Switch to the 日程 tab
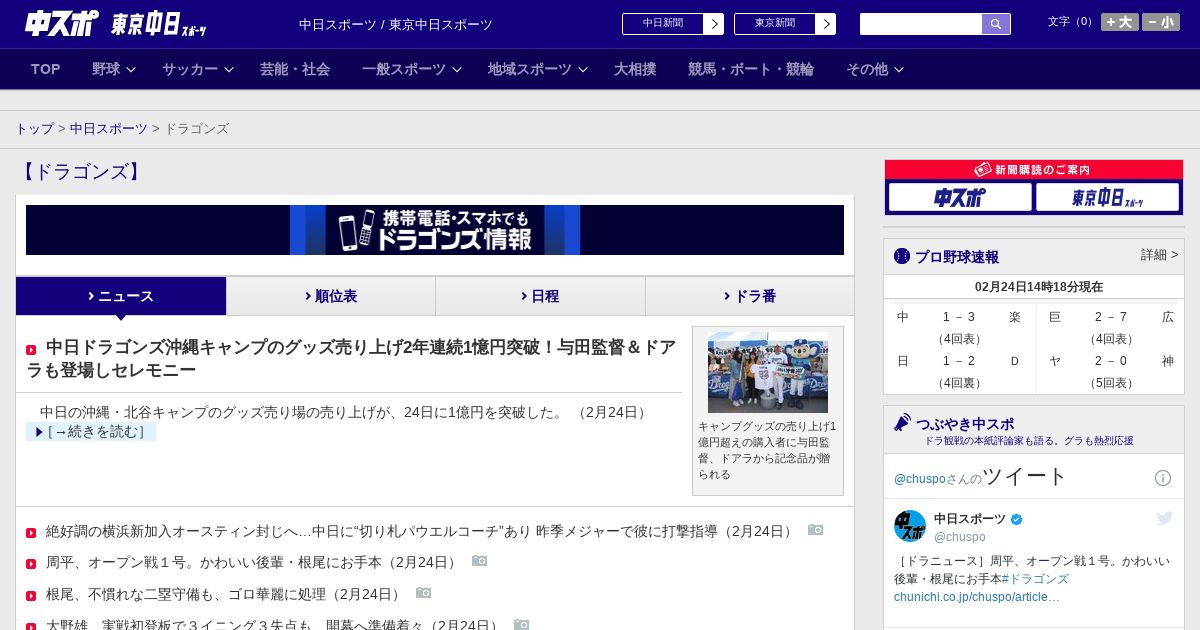1200x630 pixels. click(x=540, y=296)
